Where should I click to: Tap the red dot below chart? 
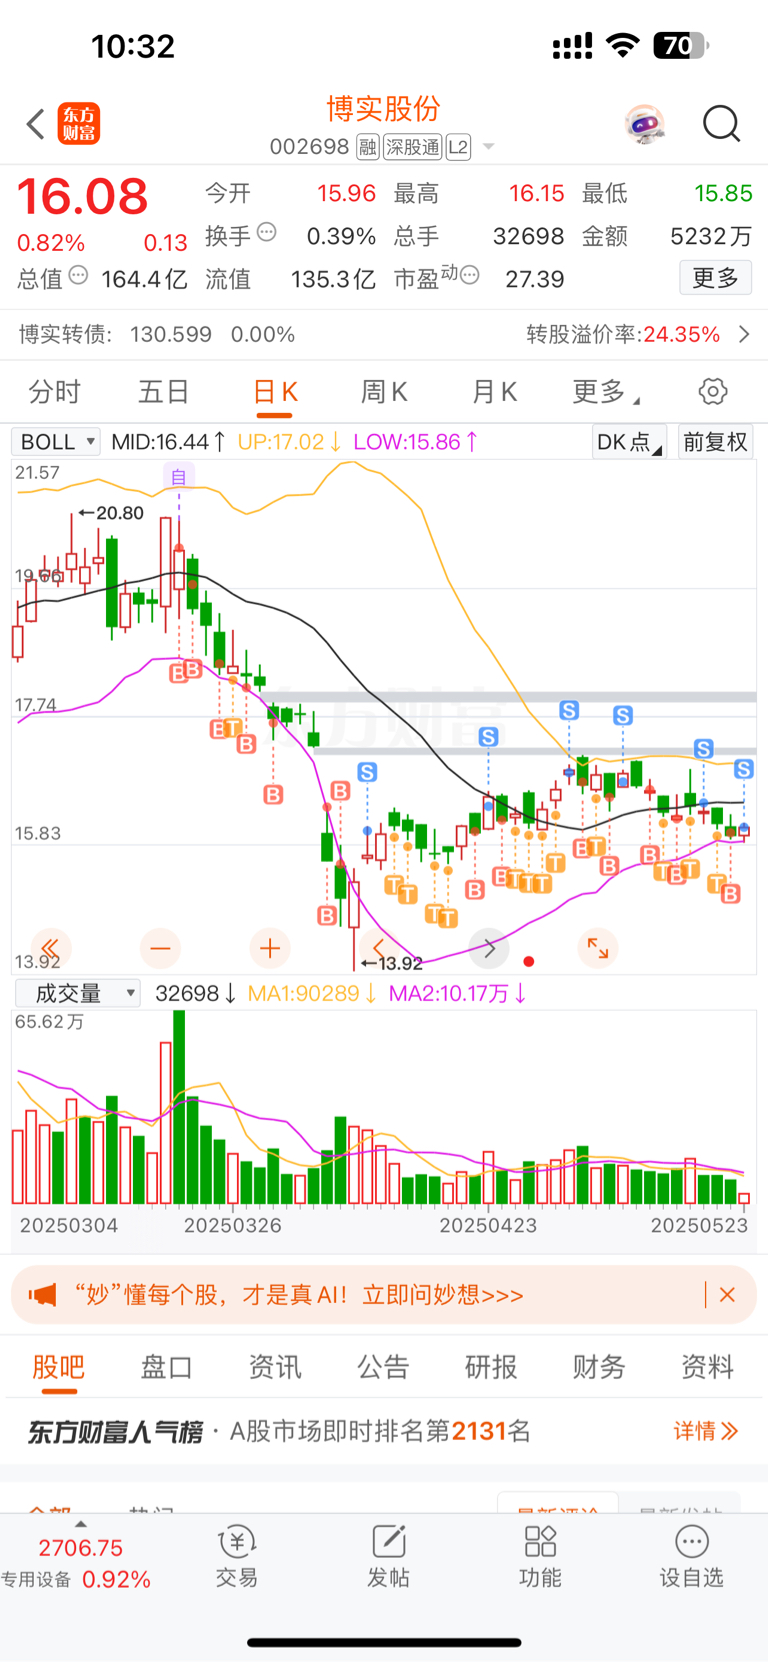(x=529, y=962)
